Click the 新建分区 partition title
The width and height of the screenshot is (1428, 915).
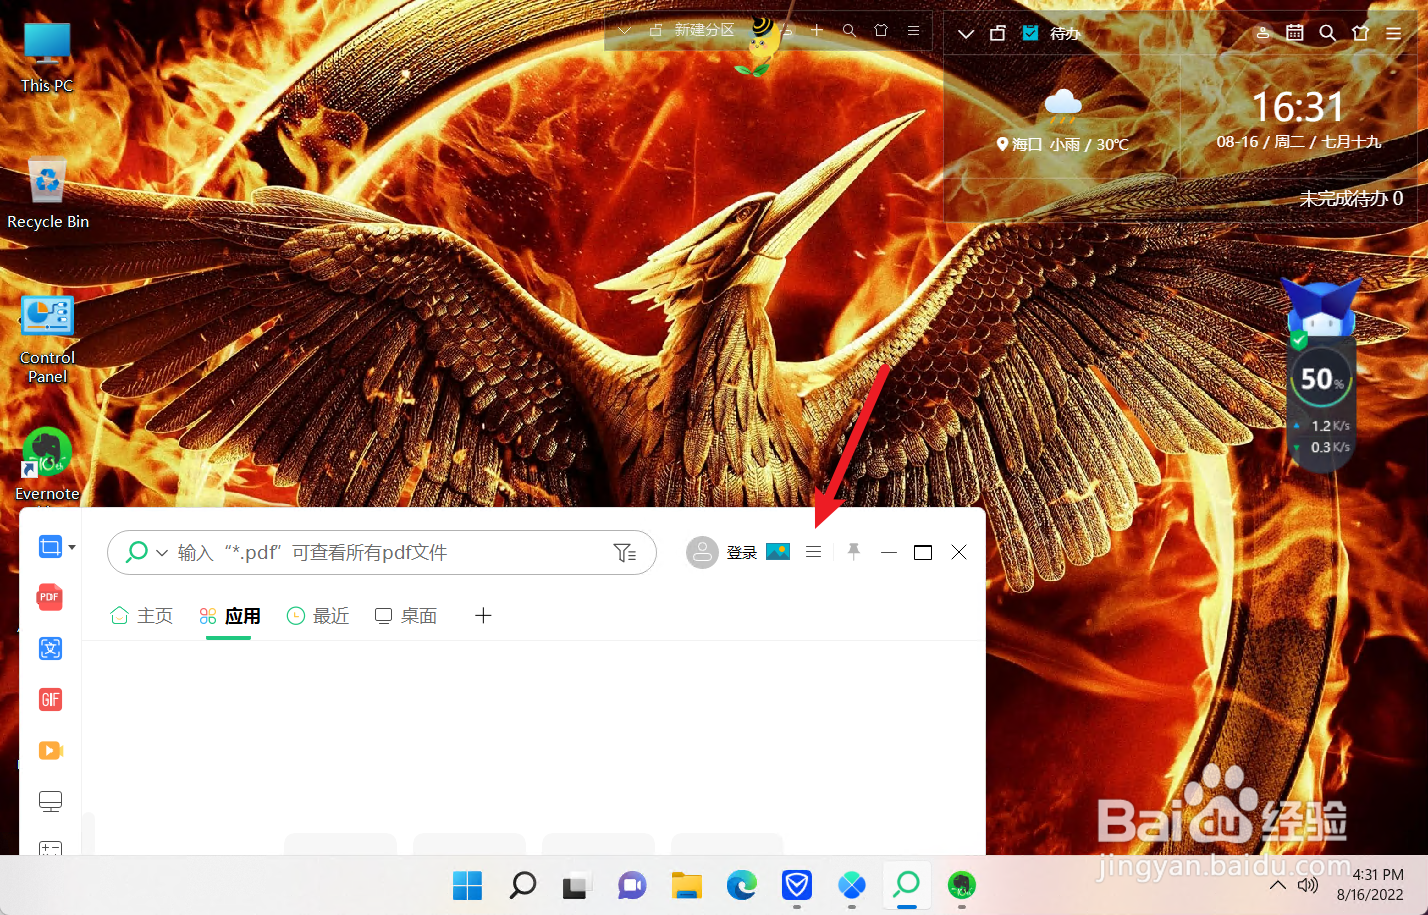point(704,30)
